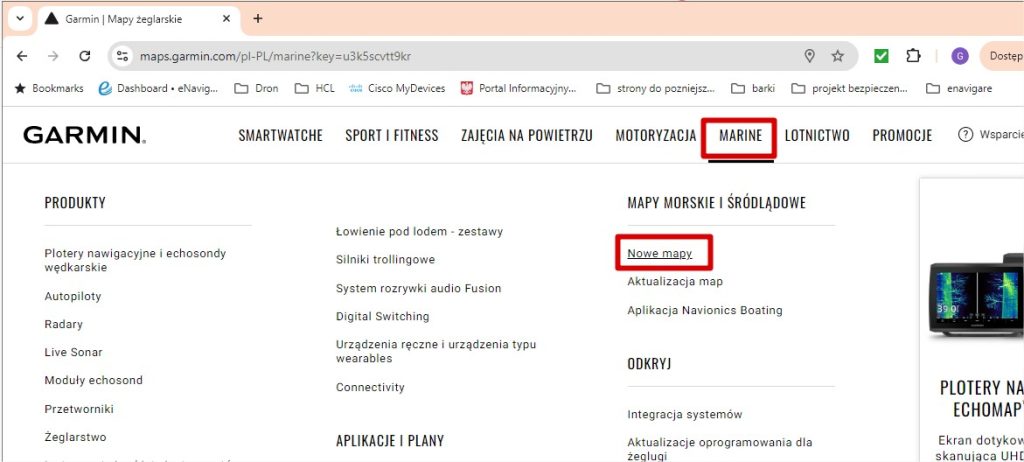Bookmark this page with star icon
1024x462 pixels.
click(838, 56)
